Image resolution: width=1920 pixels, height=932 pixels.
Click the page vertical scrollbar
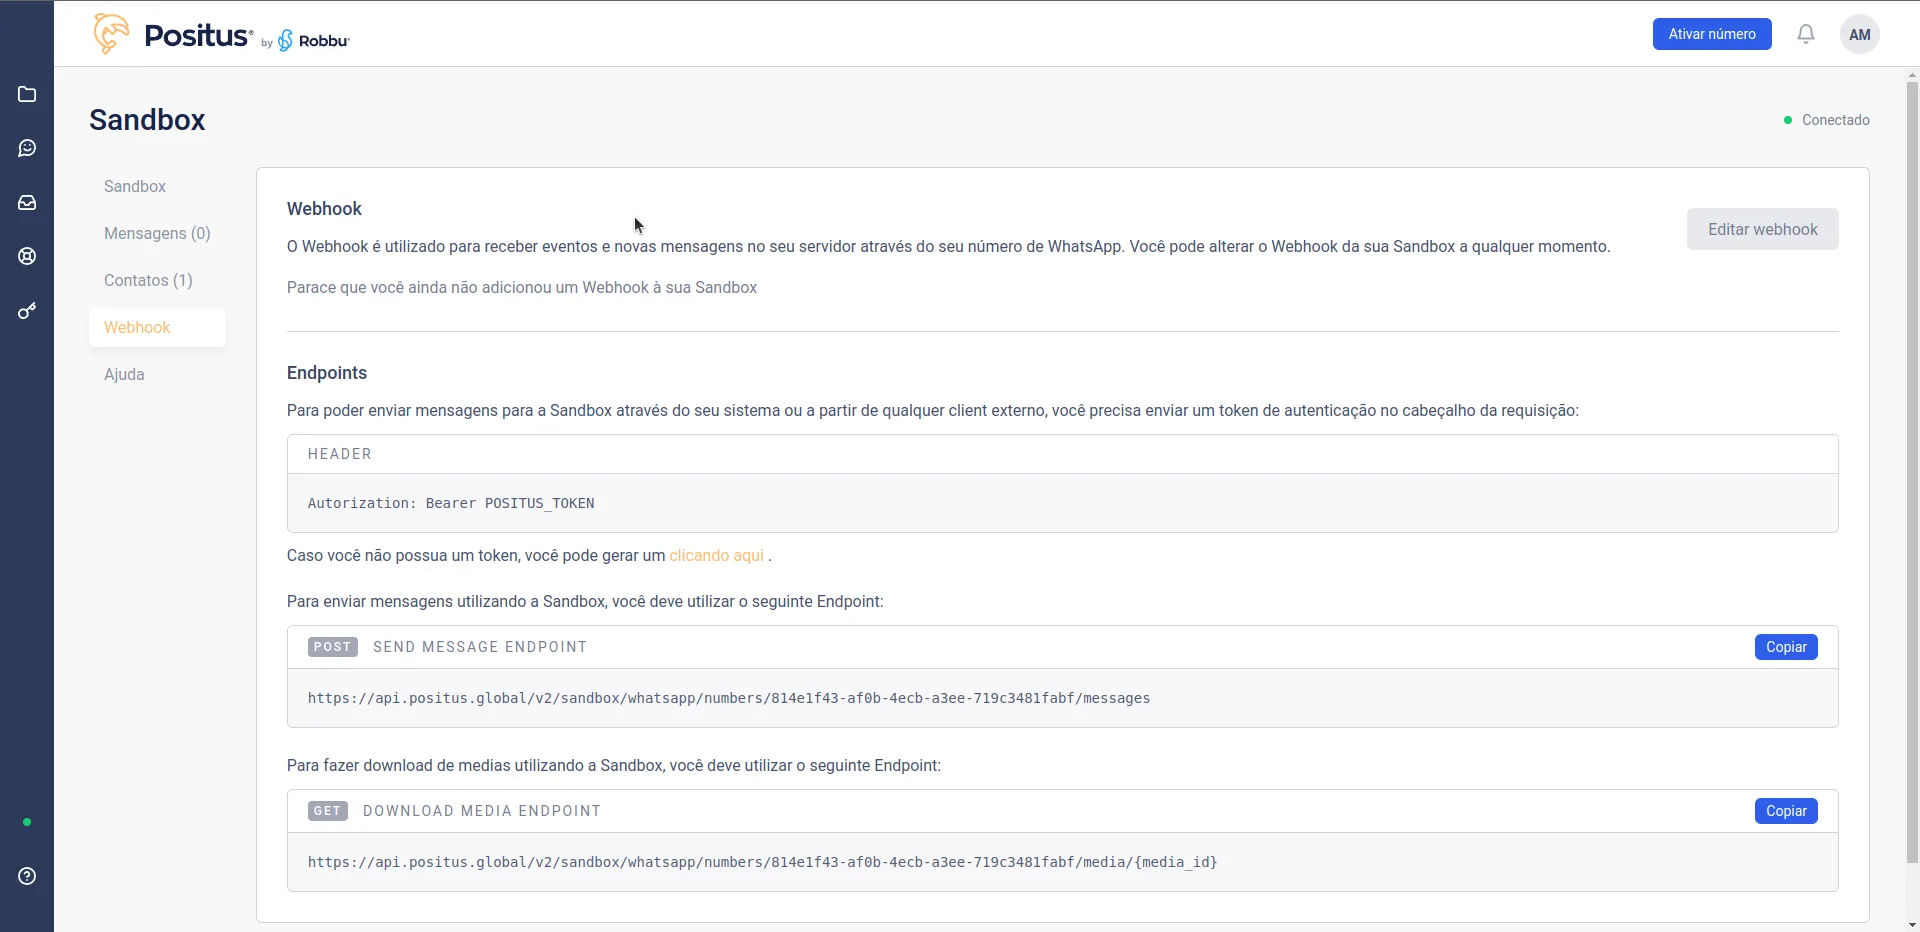(x=1912, y=470)
